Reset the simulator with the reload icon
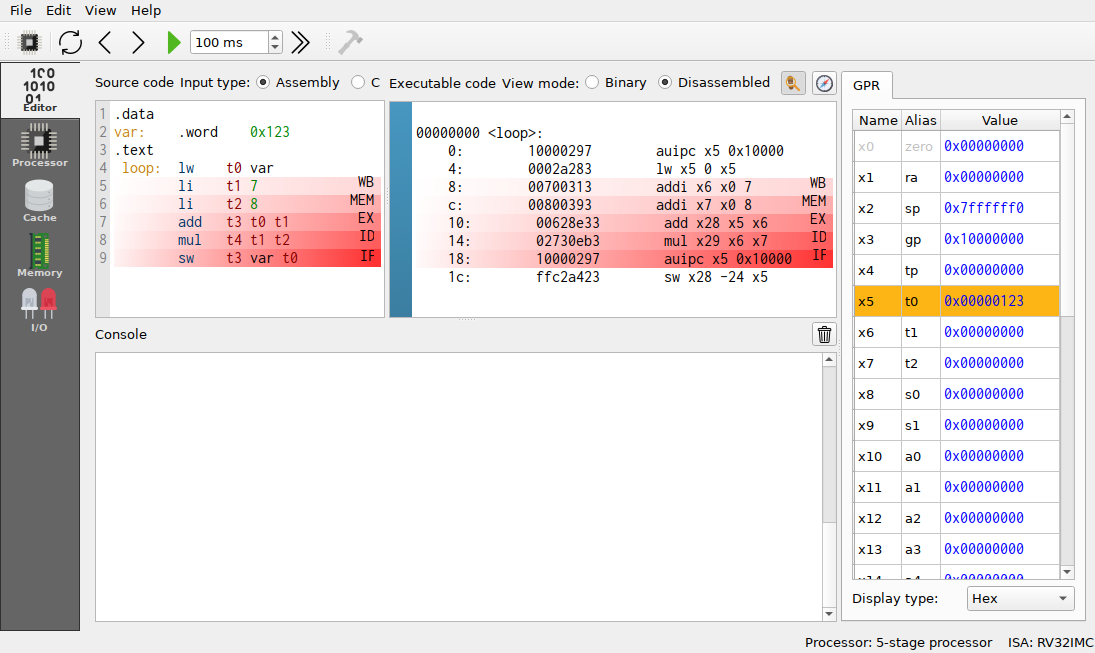Viewport: 1095px width, 653px height. (71, 43)
